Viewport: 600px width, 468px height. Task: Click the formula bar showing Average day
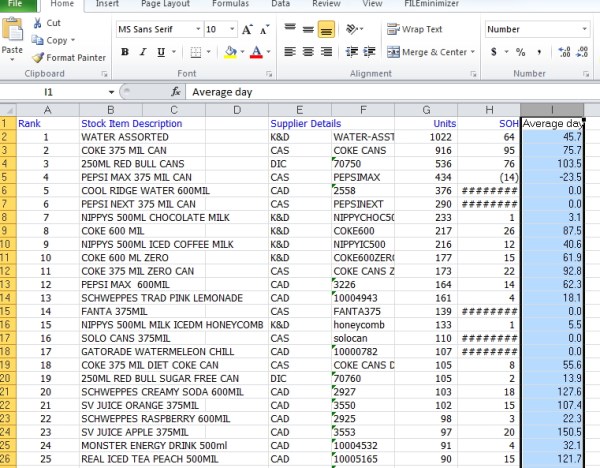click(x=393, y=92)
